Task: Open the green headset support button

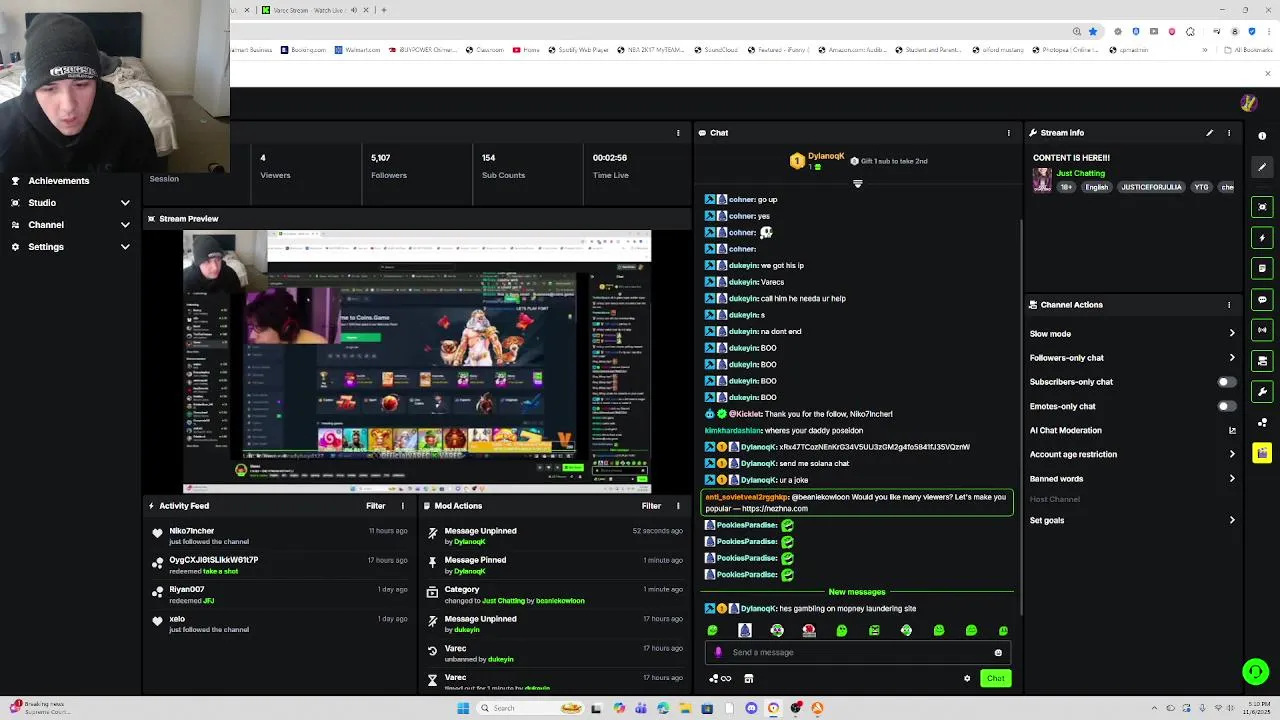Action: coord(1255,671)
